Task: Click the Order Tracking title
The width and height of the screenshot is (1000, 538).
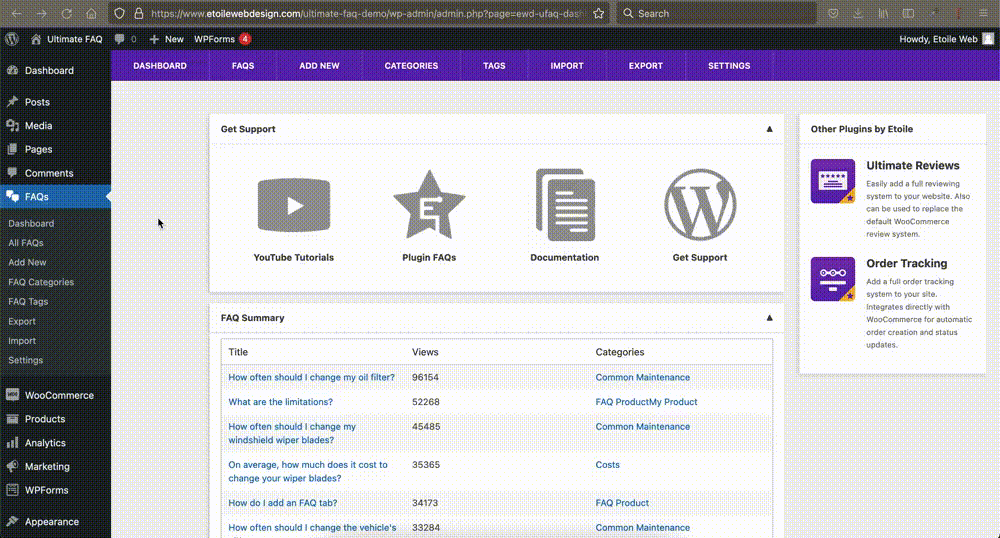Action: click(x=906, y=263)
